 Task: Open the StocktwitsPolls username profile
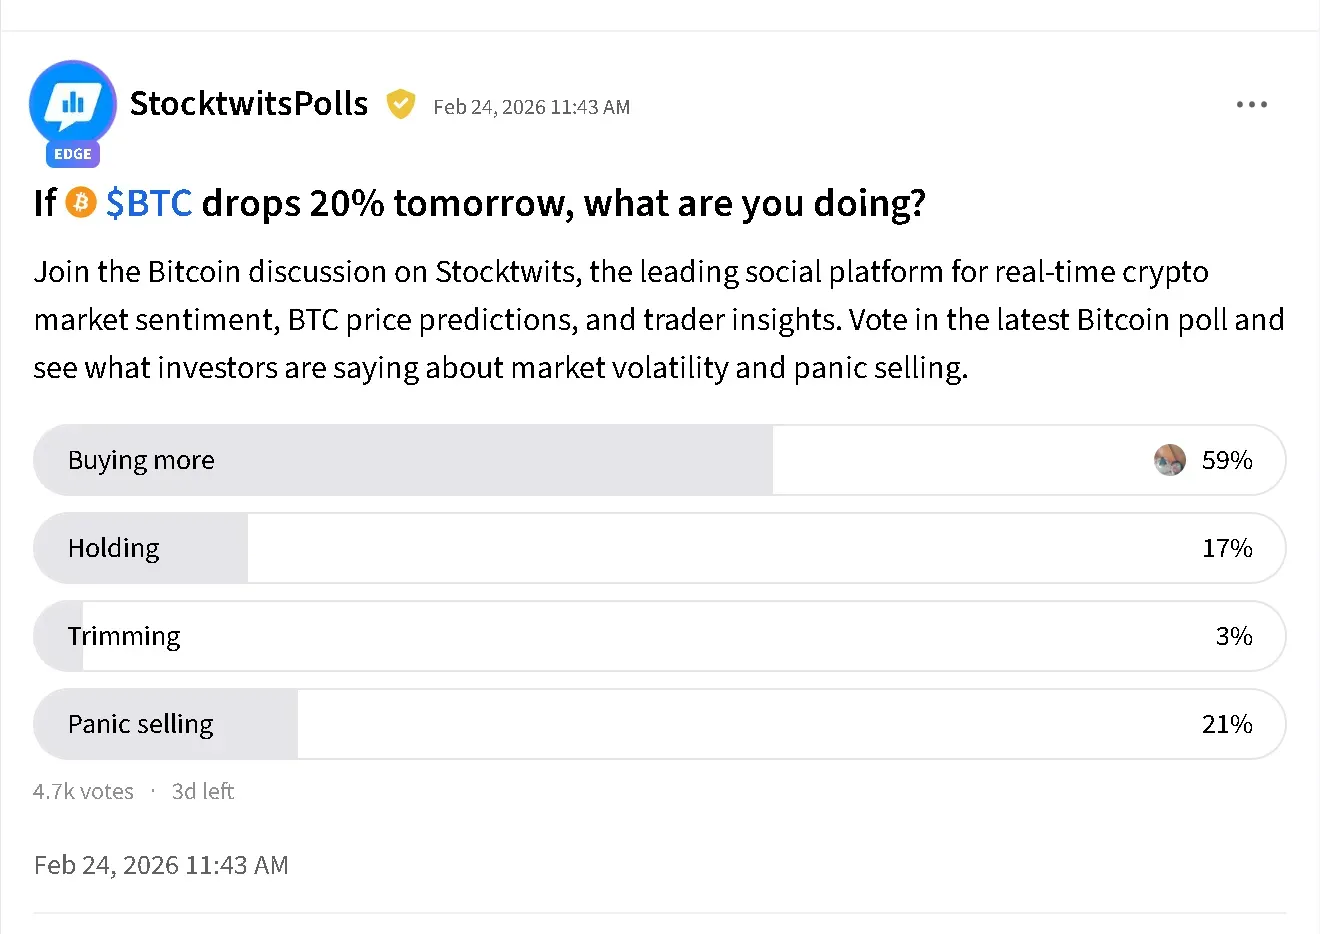point(249,104)
